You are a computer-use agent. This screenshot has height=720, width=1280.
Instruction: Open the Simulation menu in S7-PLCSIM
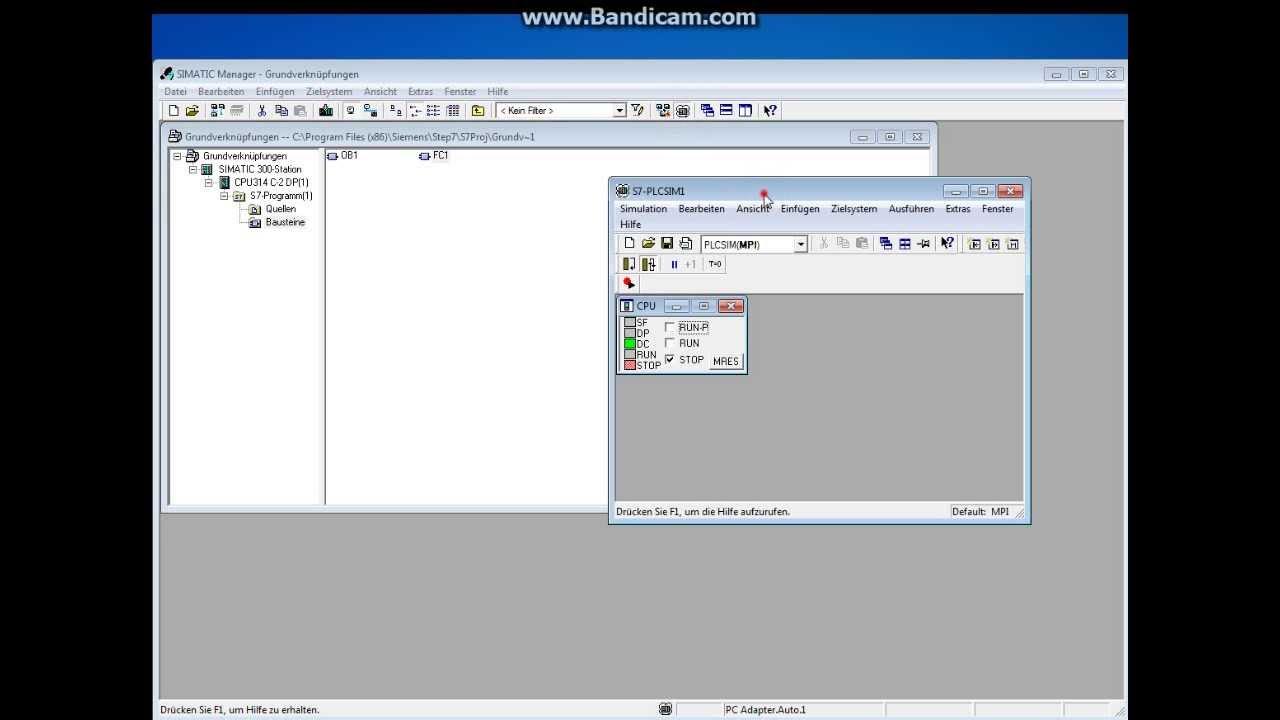click(643, 209)
